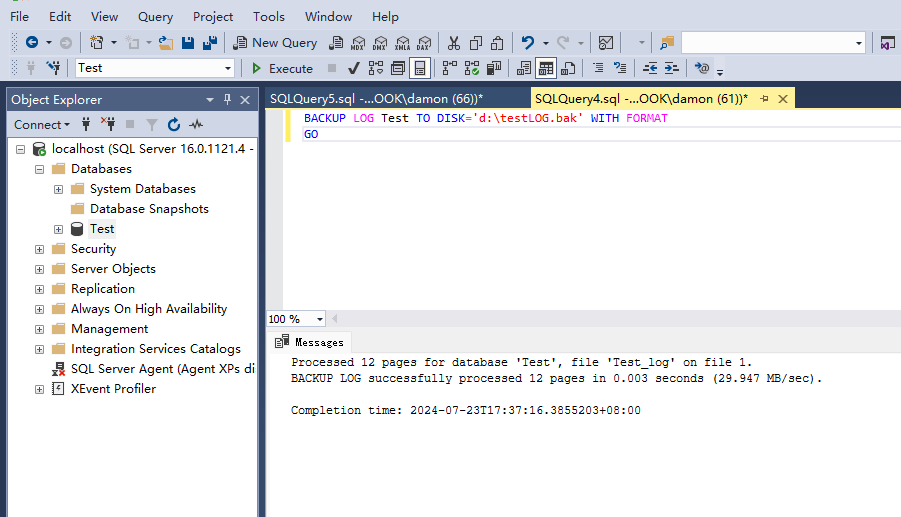Open a Database Engine Query via its icon
Screen dimensions: 901x517
click(x=336, y=43)
